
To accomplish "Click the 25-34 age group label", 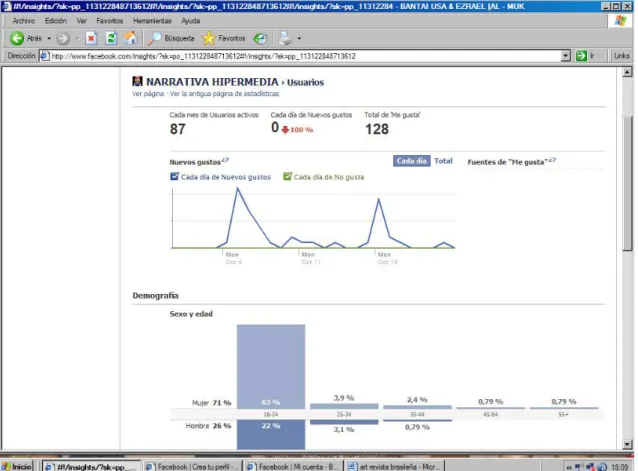I will [344, 414].
